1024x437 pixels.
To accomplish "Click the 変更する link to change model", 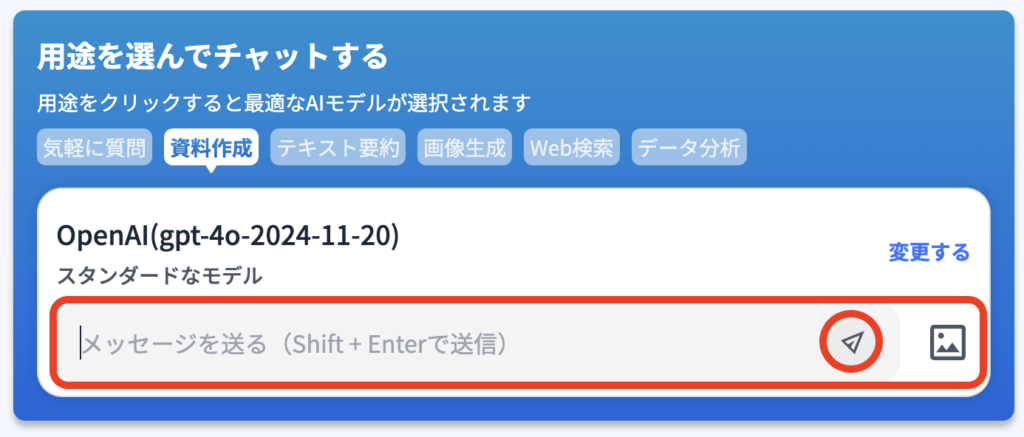I will (x=929, y=253).
